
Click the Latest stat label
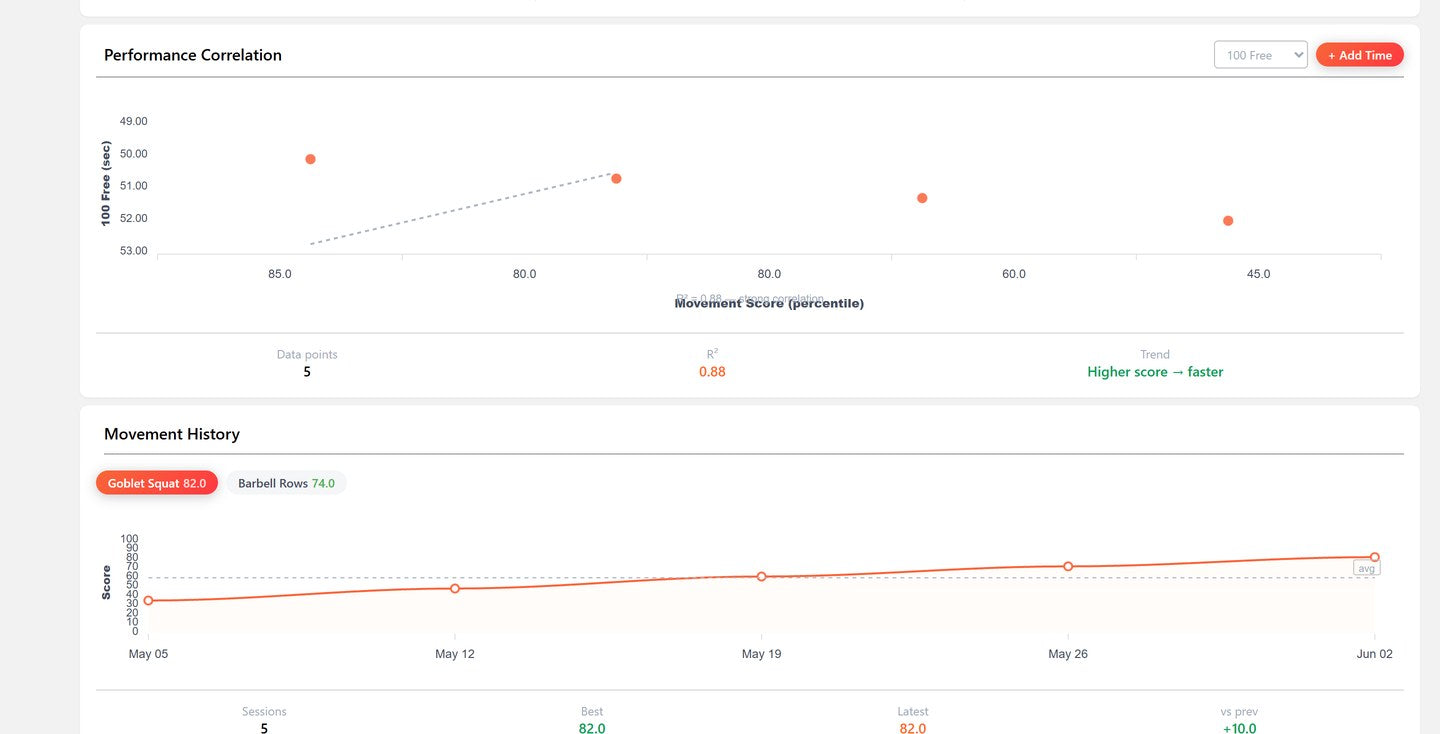pos(913,712)
